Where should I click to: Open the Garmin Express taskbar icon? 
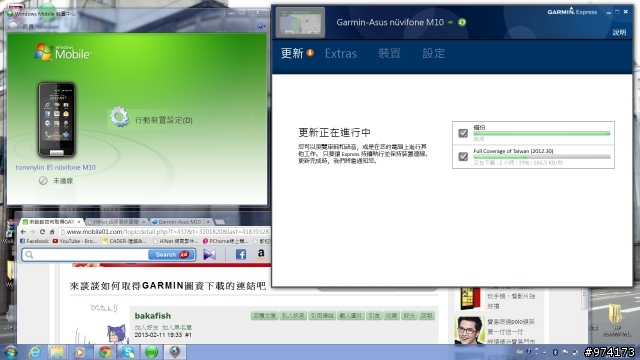click(x=175, y=352)
